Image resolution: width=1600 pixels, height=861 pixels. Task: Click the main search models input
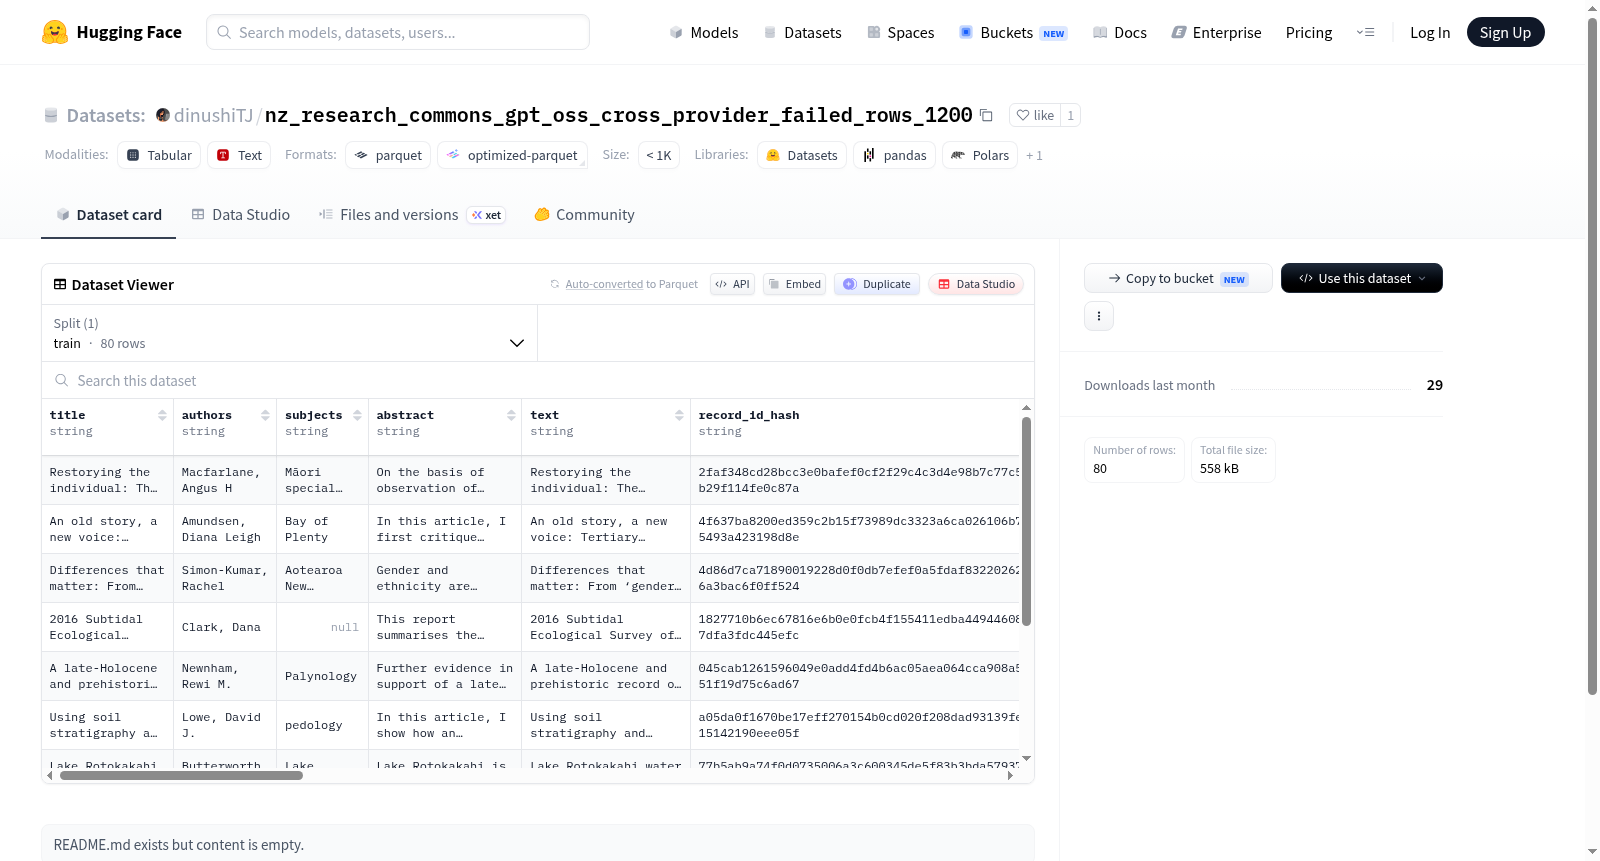[x=398, y=32]
